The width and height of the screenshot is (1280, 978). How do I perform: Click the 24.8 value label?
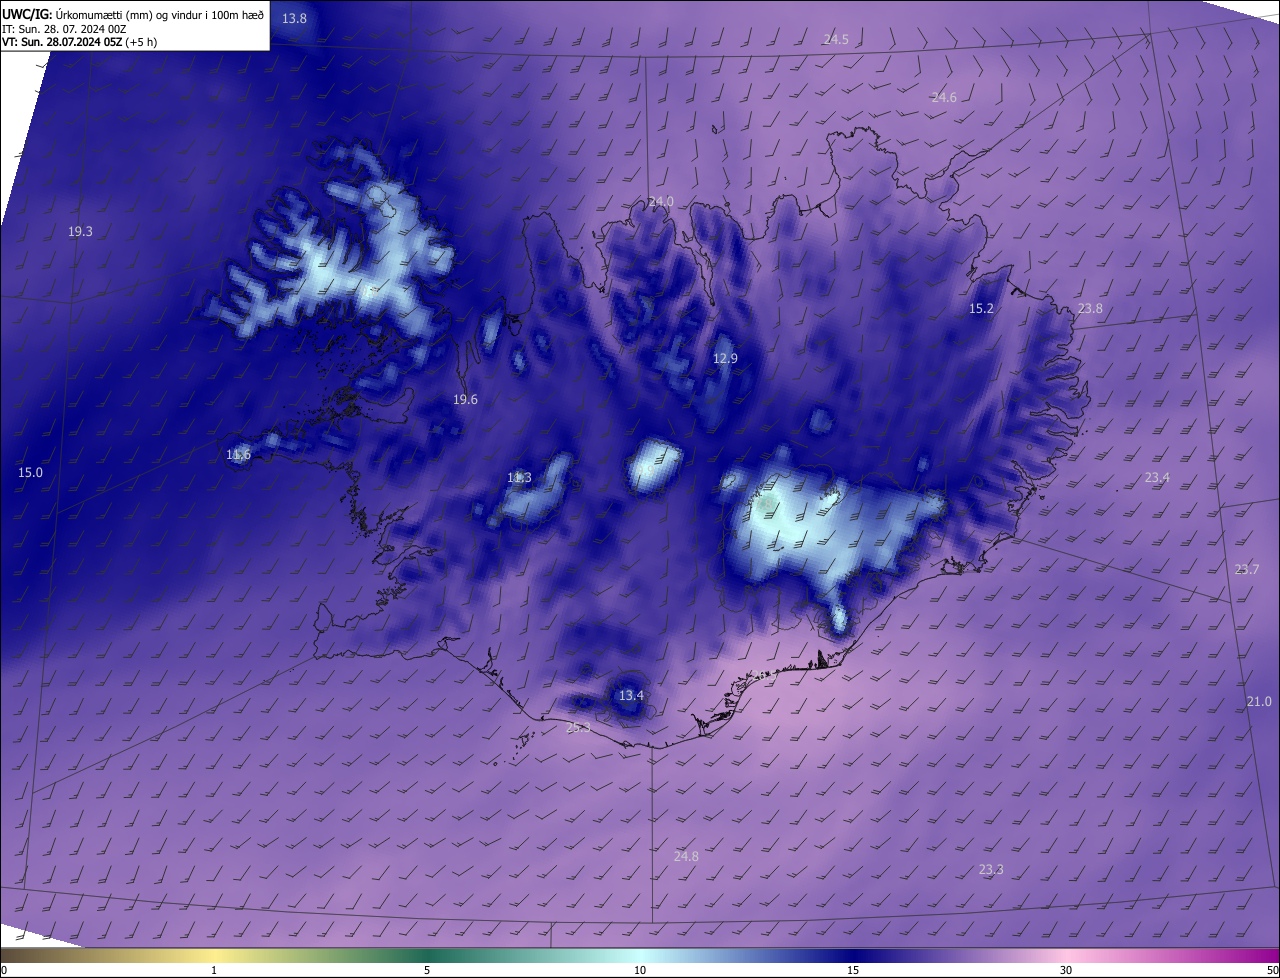[686, 856]
